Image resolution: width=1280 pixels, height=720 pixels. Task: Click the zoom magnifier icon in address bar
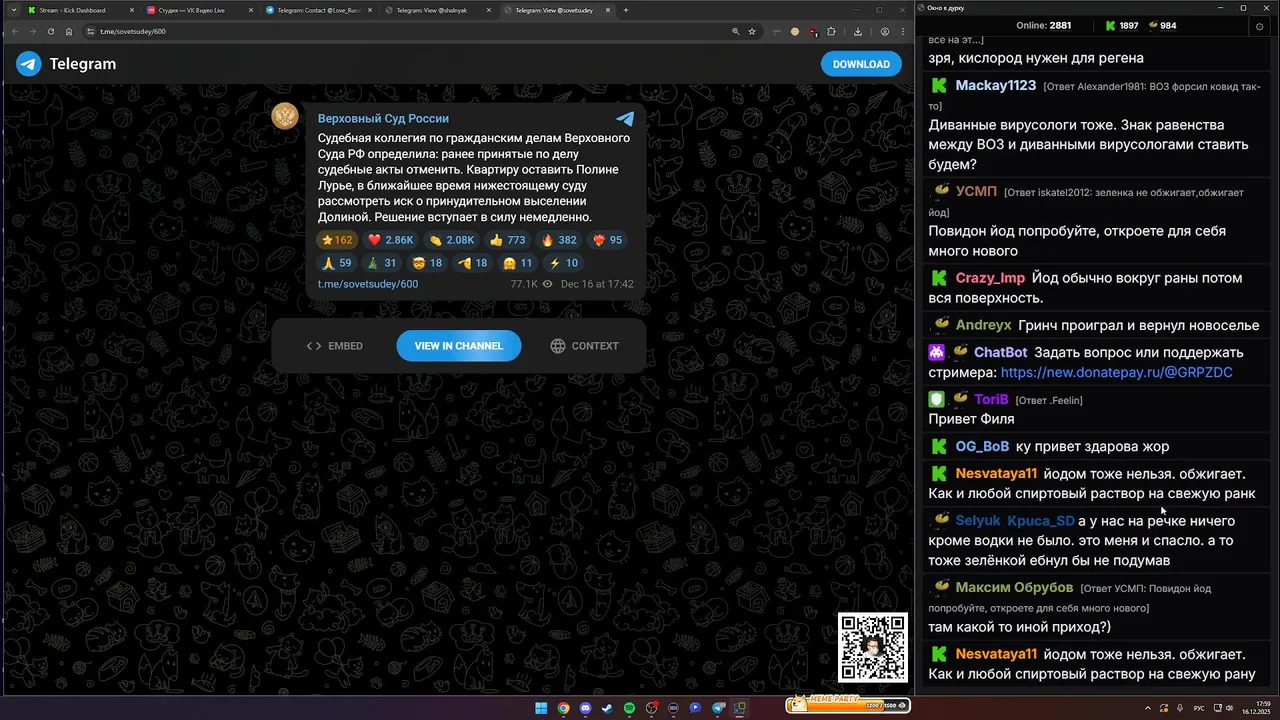[x=736, y=31]
